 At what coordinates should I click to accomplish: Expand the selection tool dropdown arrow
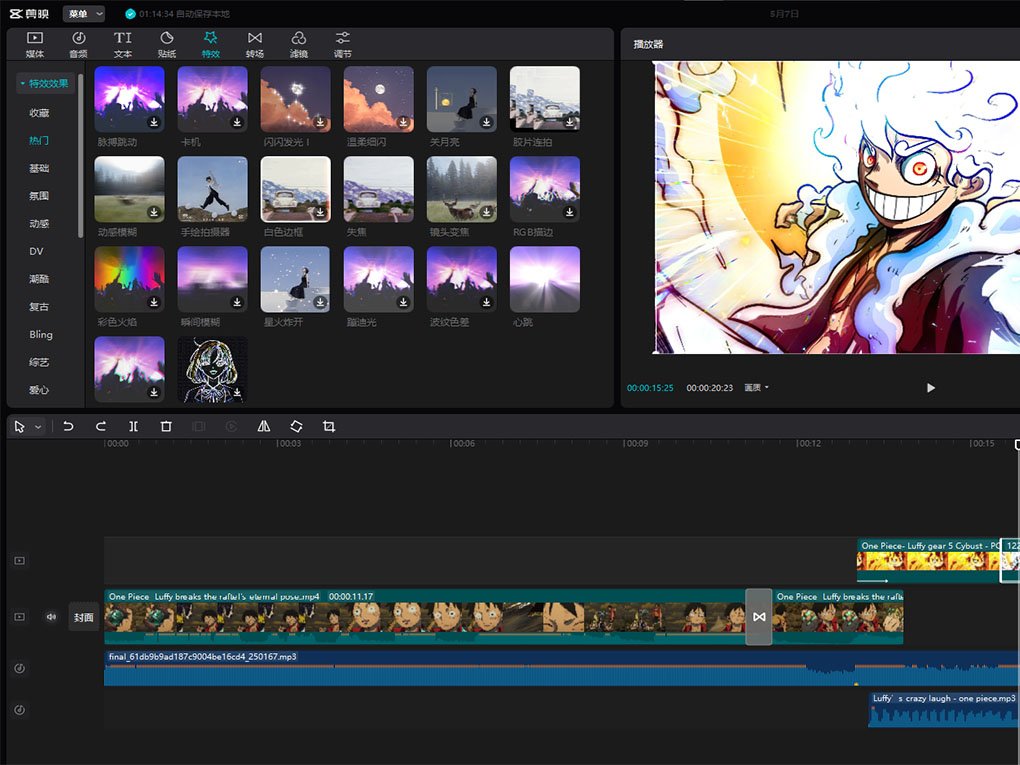39,427
